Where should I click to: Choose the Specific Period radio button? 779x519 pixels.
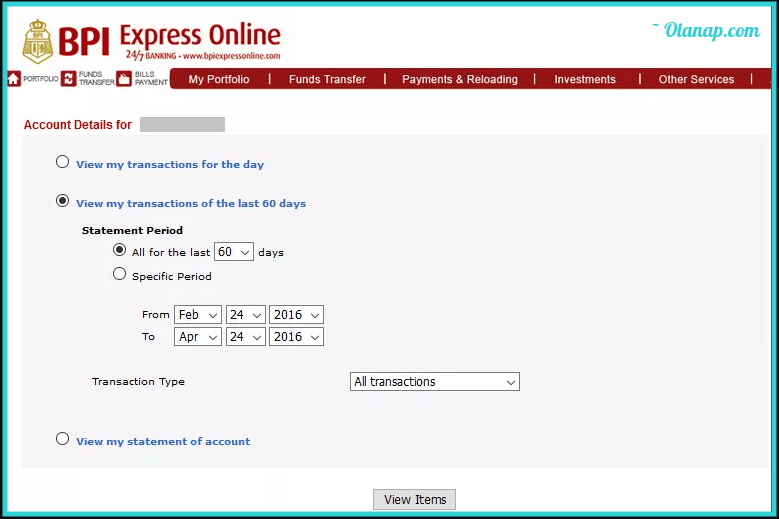point(119,274)
